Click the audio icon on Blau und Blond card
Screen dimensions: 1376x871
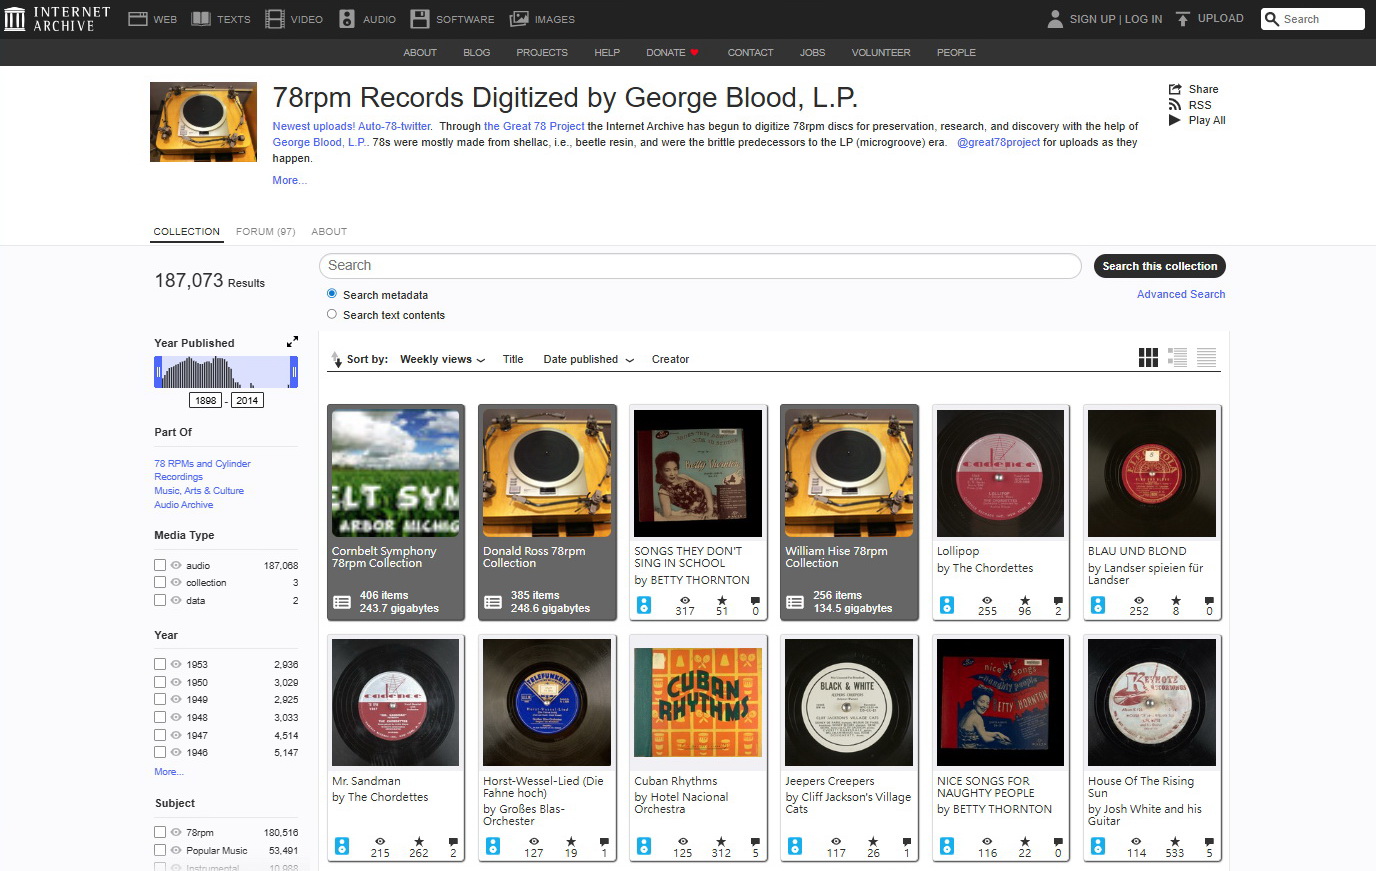(1097, 605)
